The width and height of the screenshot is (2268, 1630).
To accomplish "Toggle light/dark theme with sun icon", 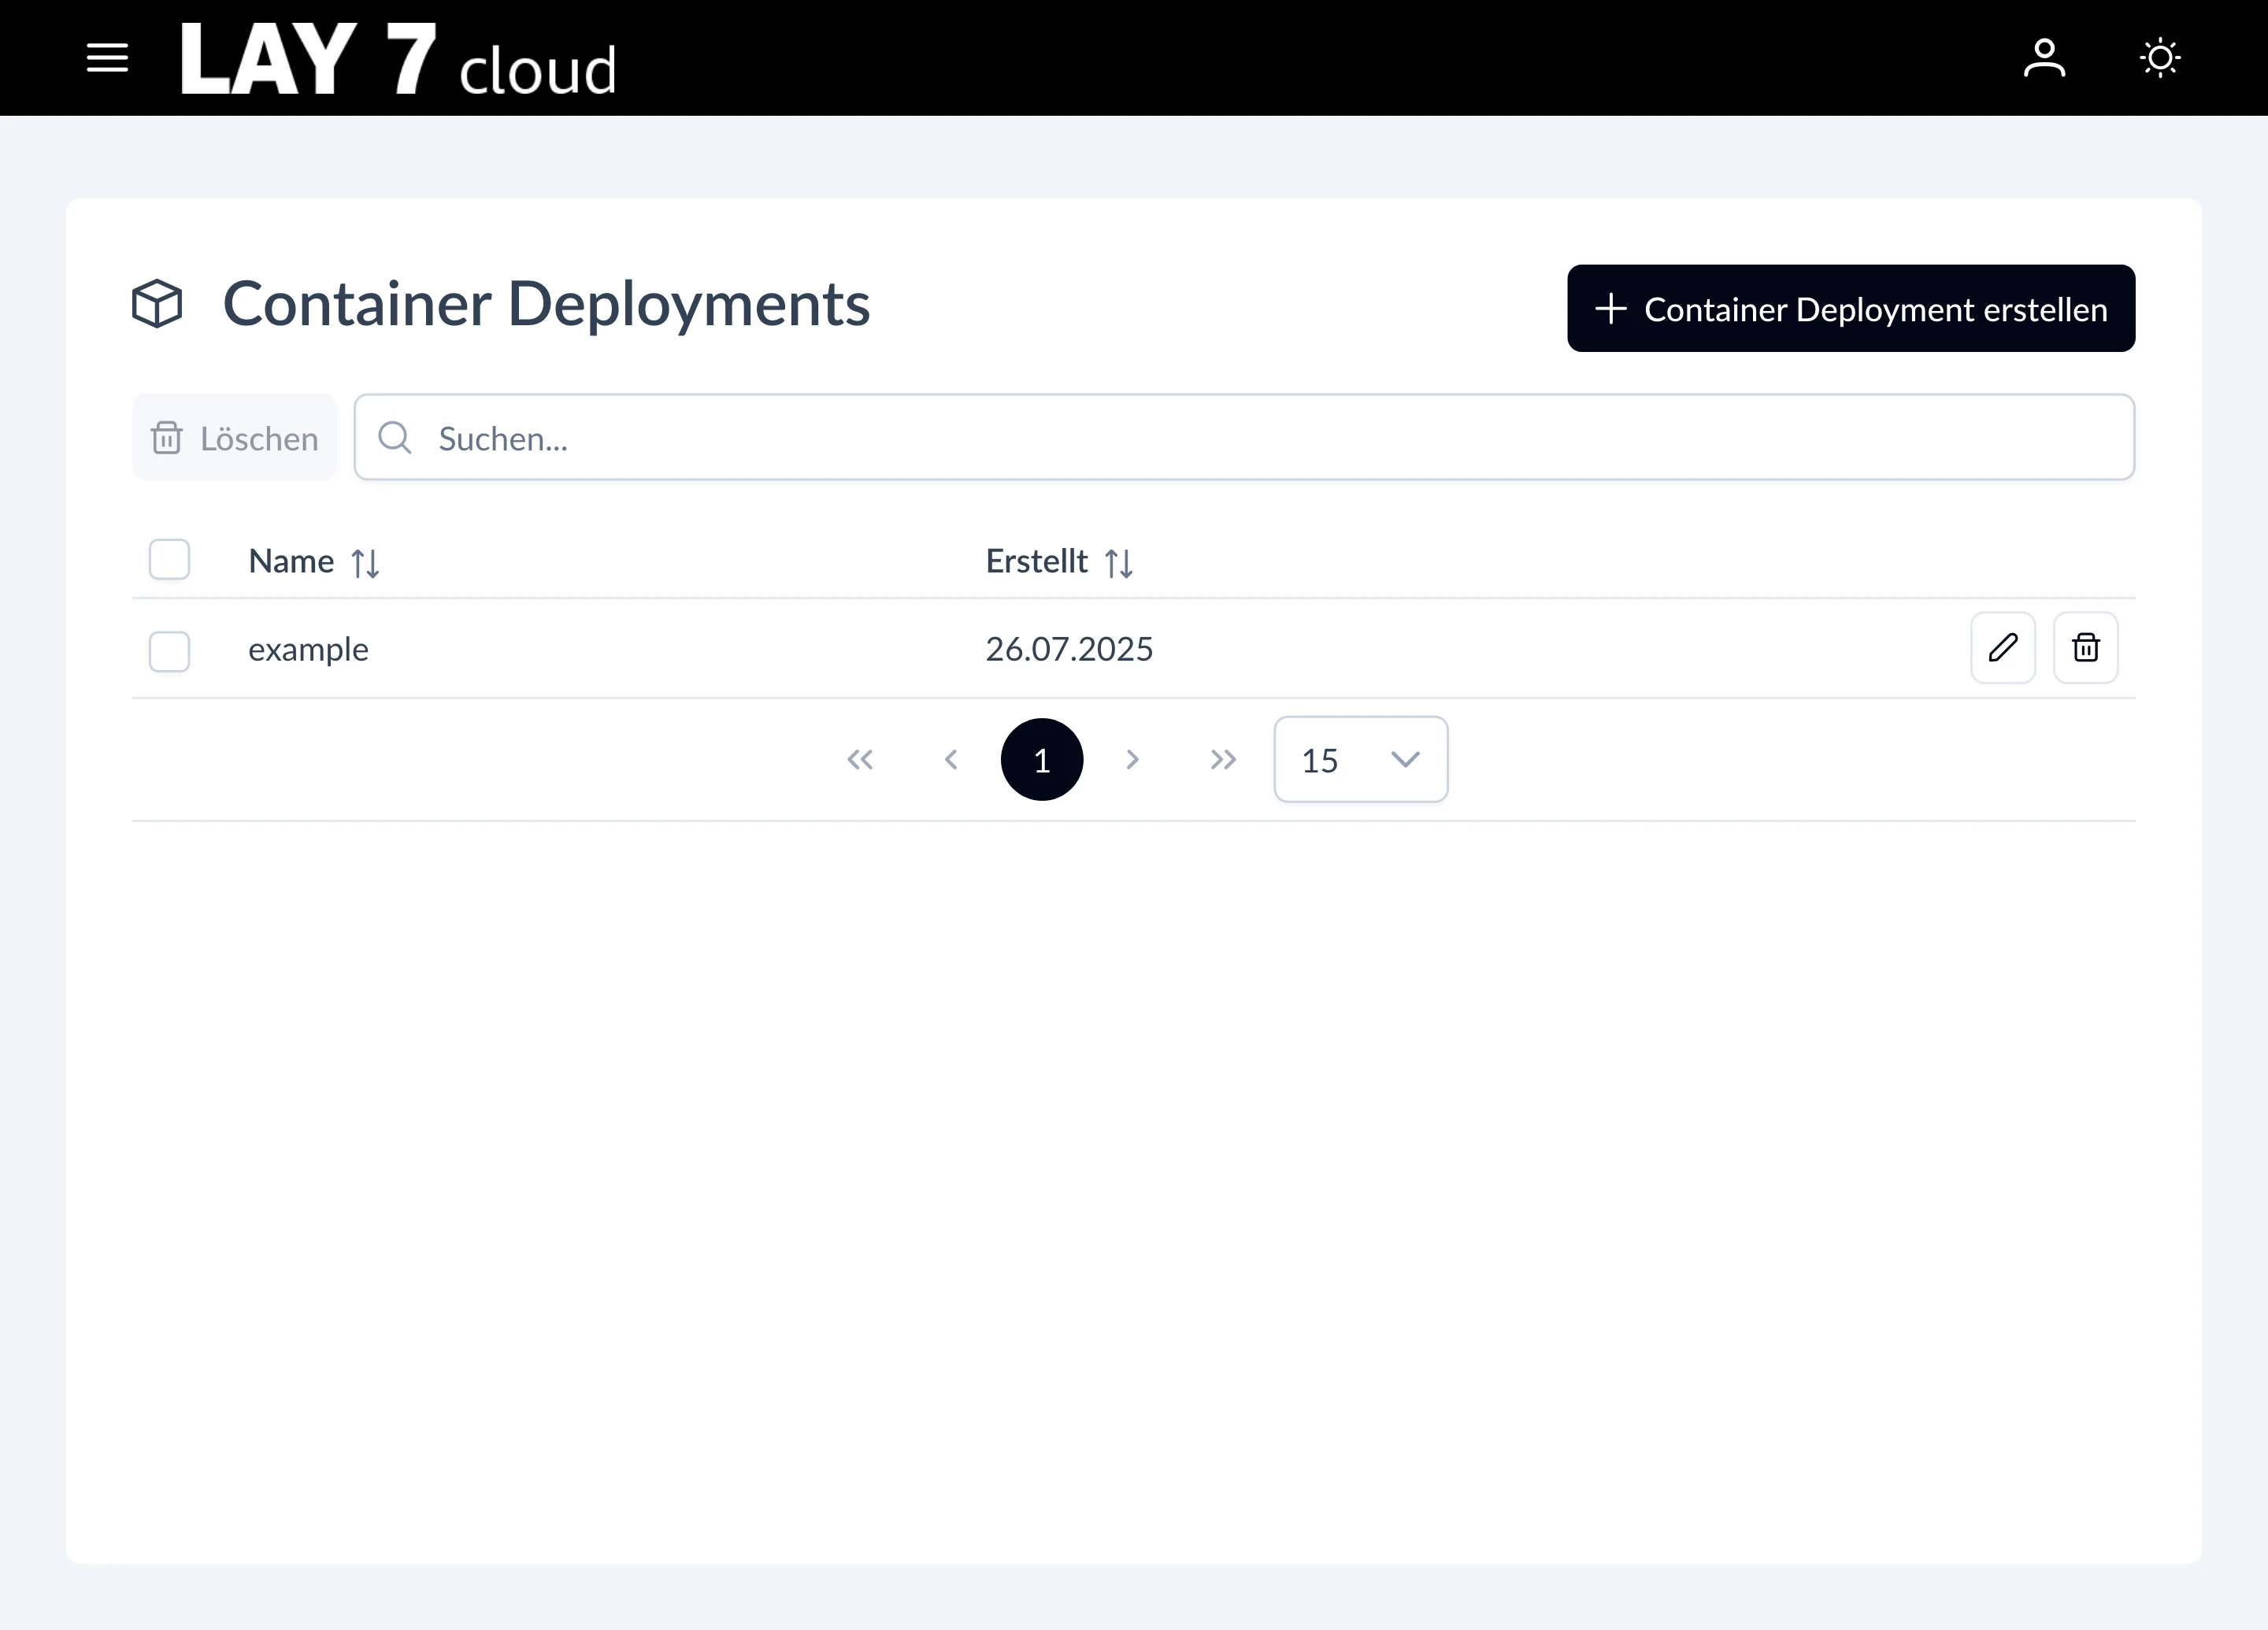I will [x=2160, y=57].
